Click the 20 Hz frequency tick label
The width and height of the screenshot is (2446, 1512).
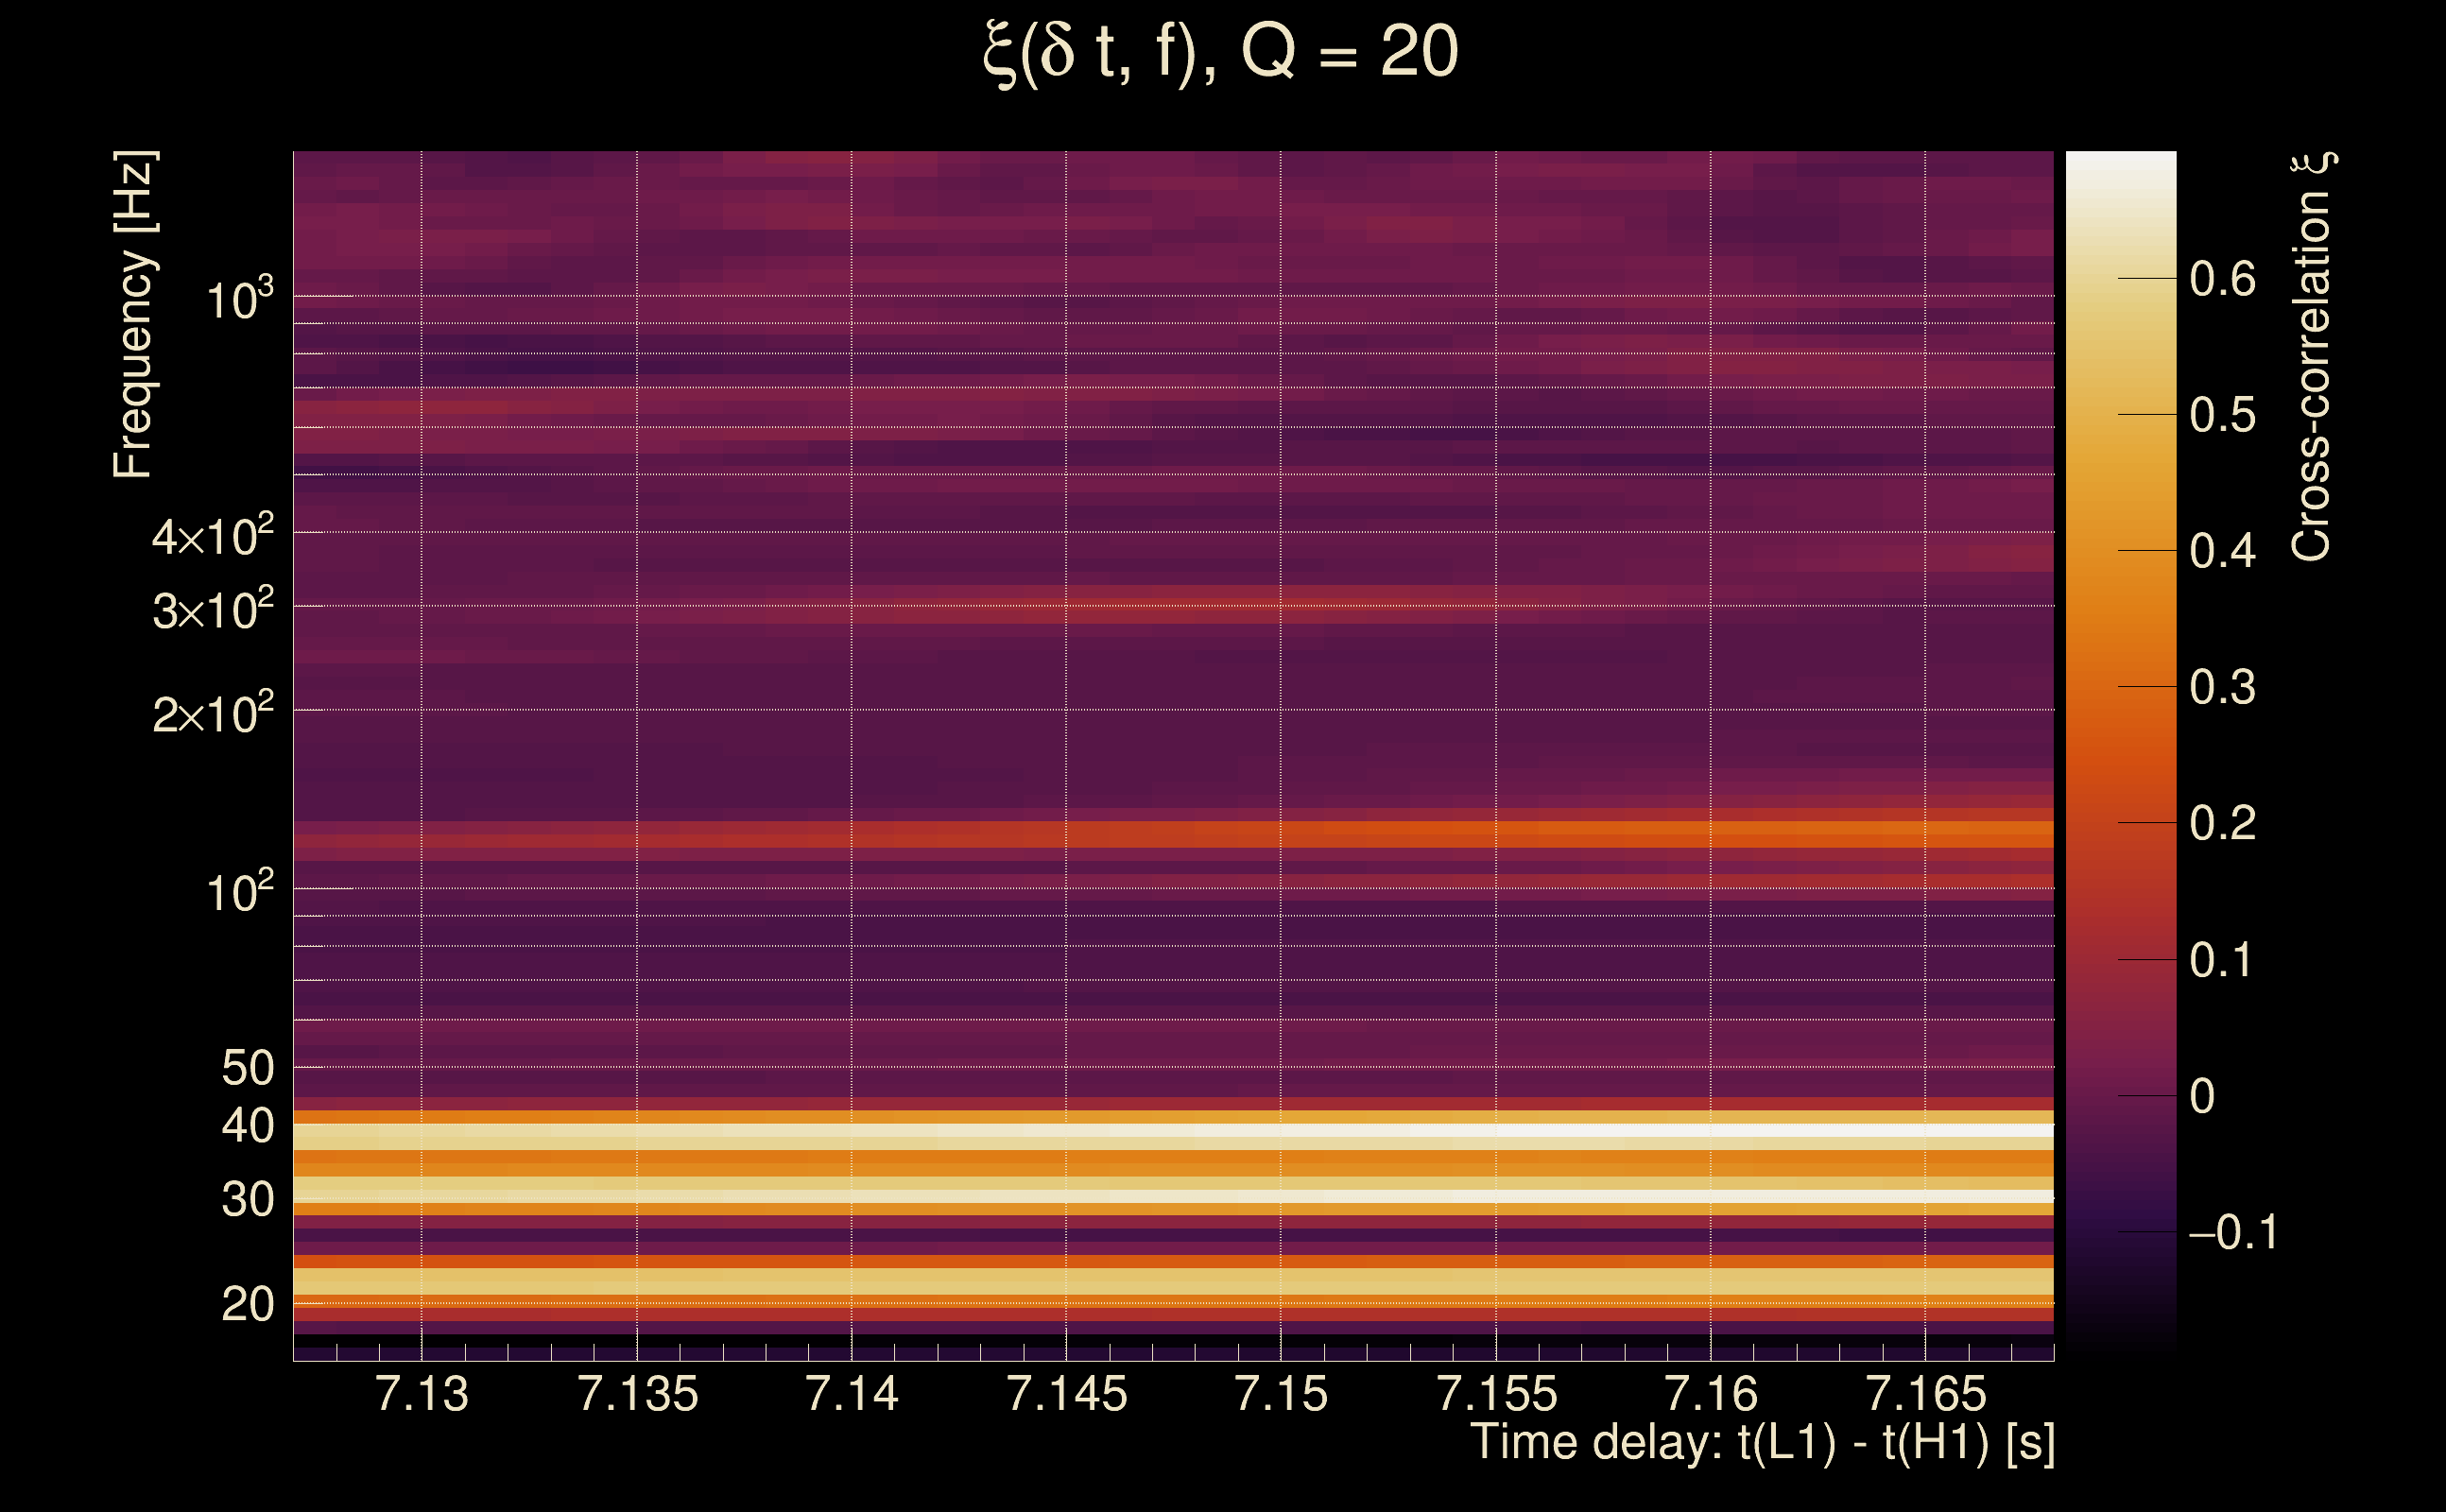247,1304
